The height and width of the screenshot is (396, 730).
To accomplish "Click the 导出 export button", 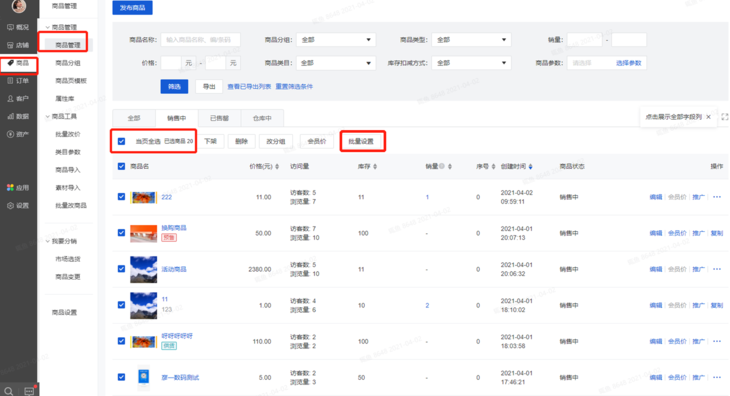I will click(209, 87).
